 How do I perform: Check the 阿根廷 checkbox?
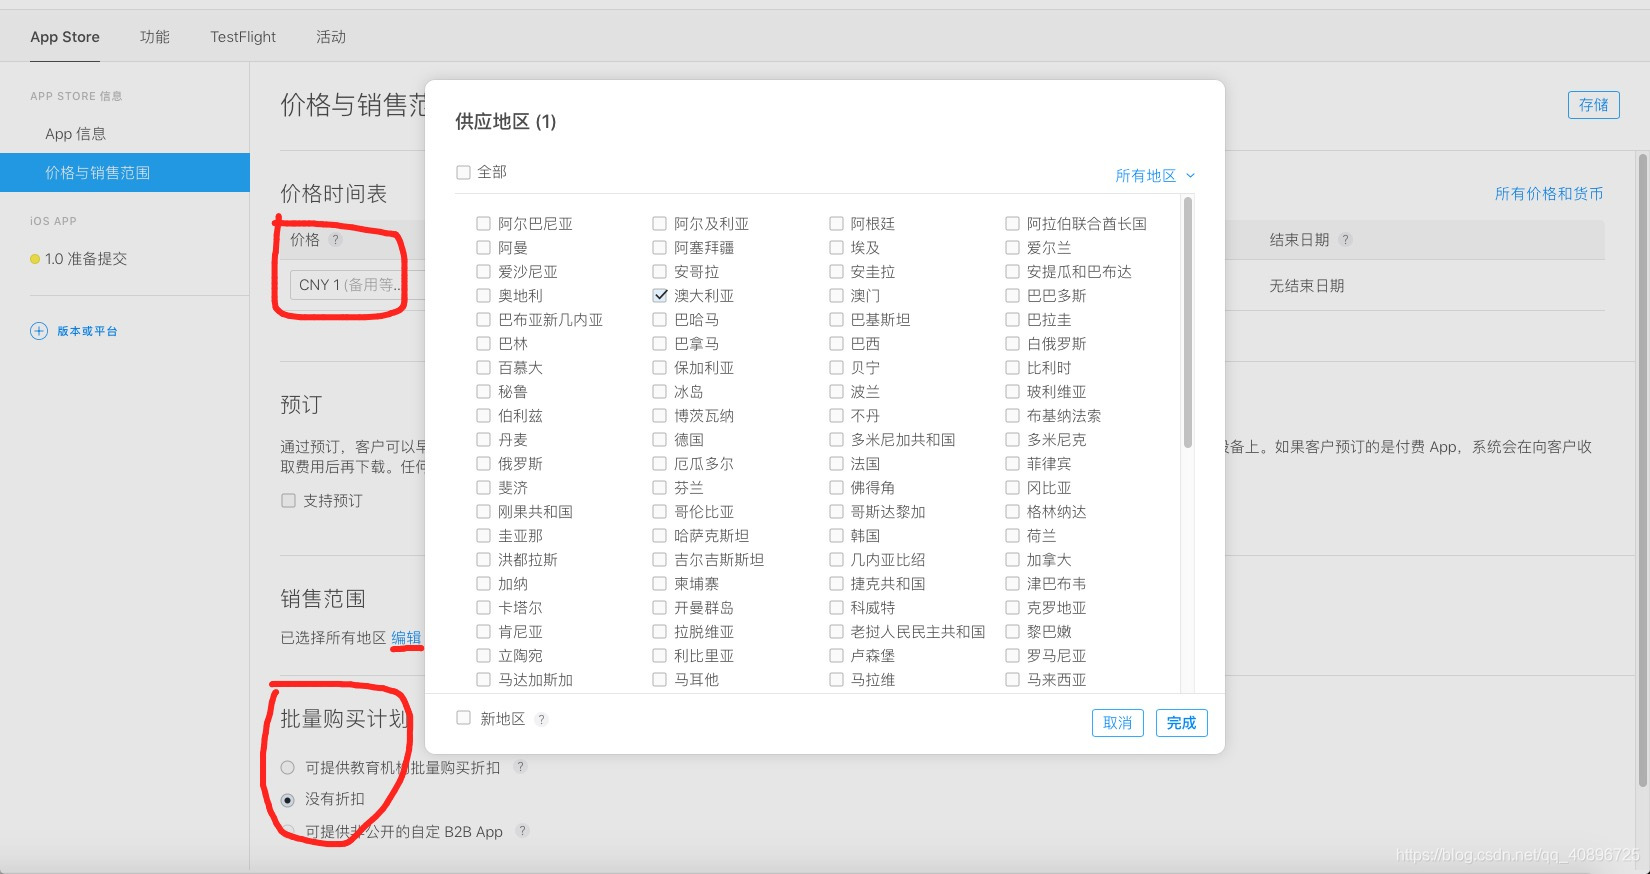pyautogui.click(x=836, y=223)
